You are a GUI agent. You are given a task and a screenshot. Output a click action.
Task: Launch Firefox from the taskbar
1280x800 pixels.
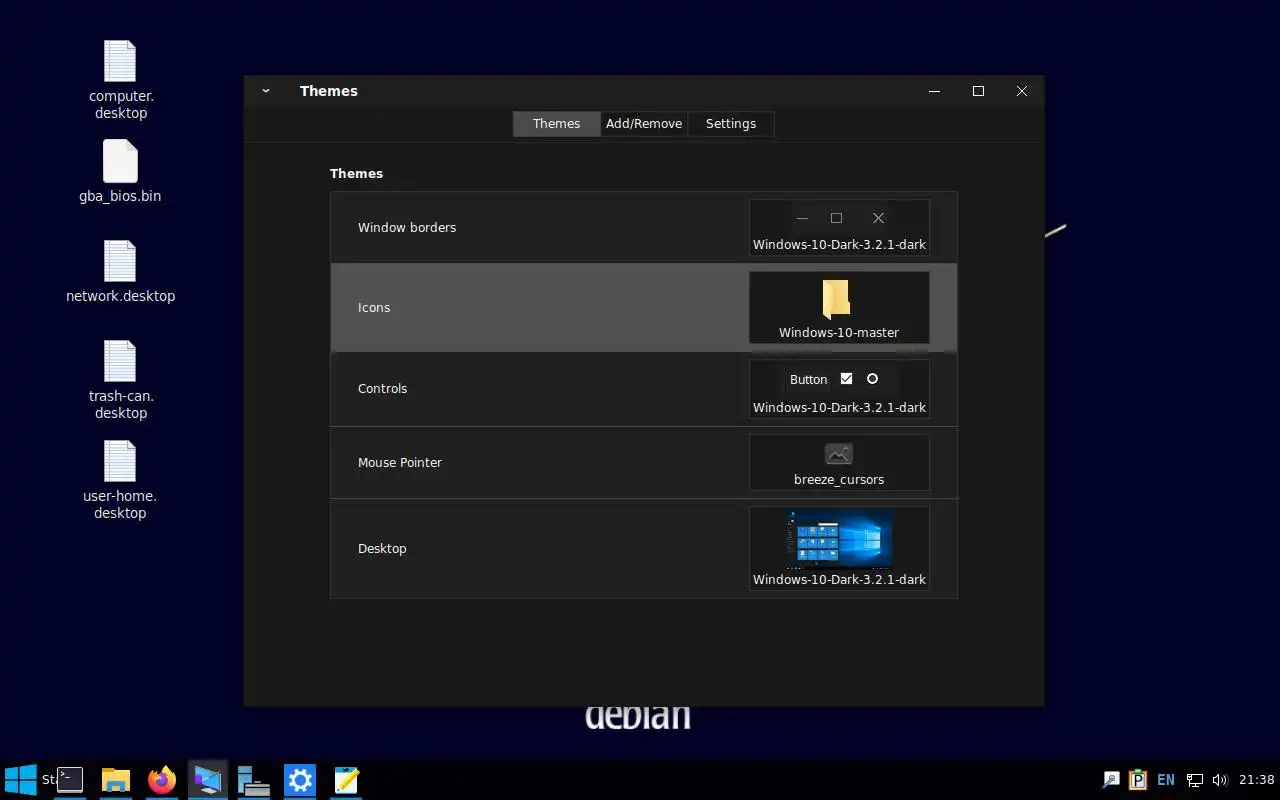[162, 780]
